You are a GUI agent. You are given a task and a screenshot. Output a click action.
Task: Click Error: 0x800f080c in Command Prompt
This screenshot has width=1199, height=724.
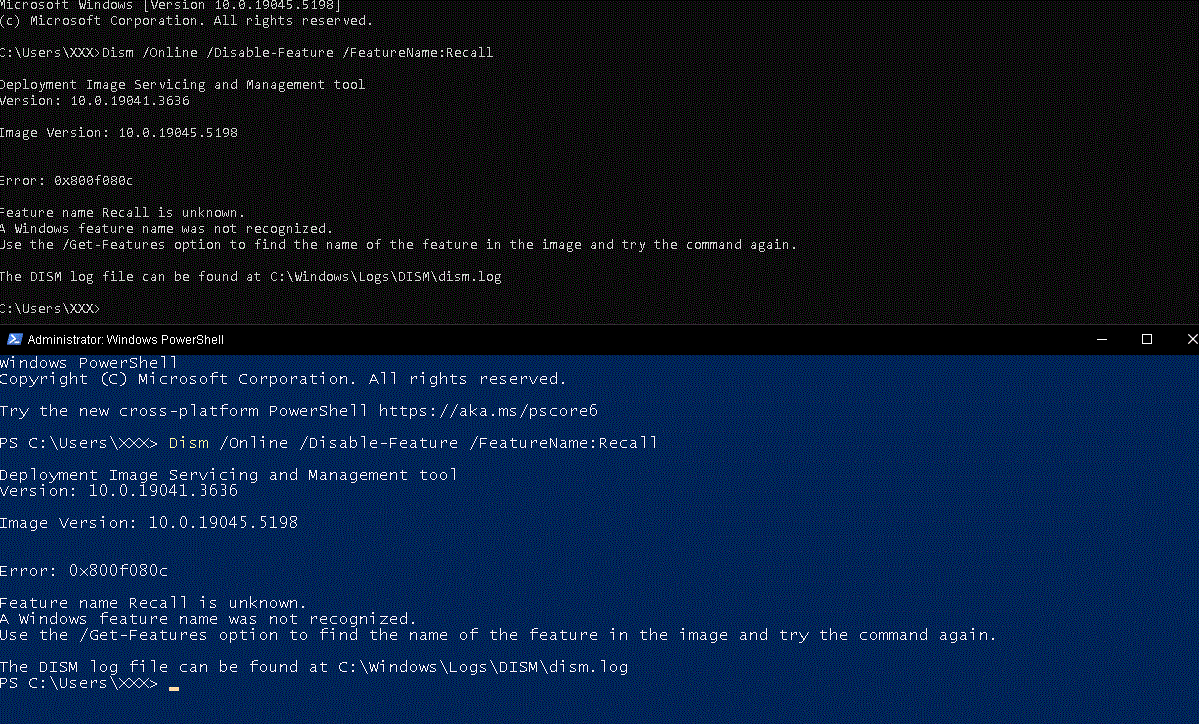click(x=66, y=181)
